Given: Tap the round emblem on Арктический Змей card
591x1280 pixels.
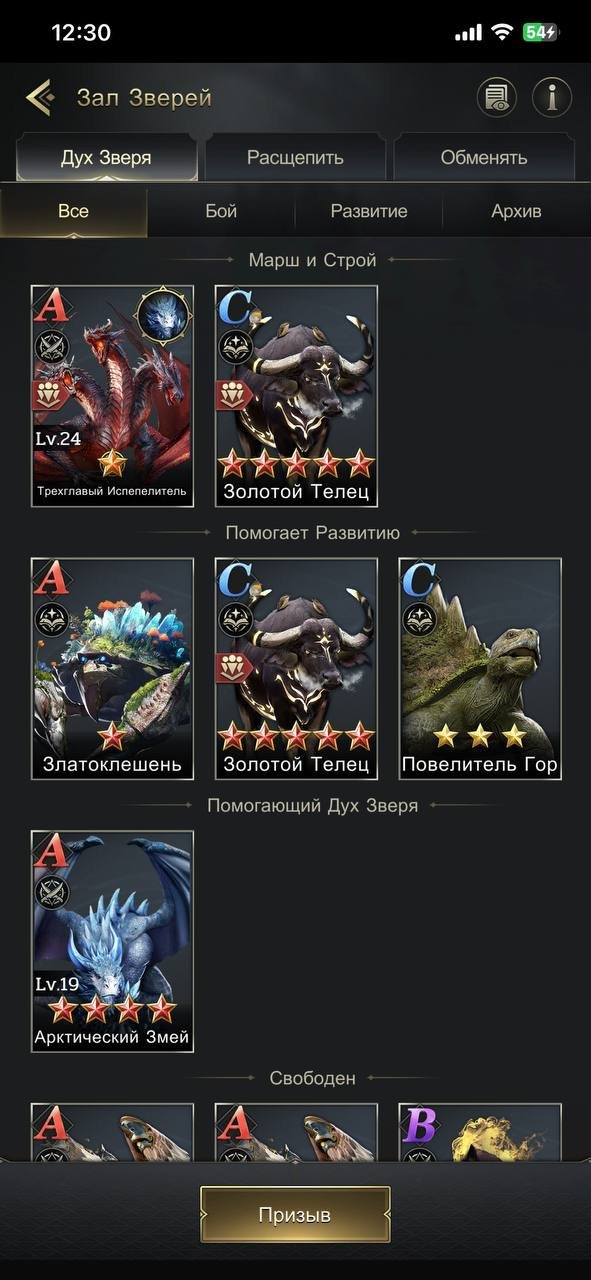Looking at the screenshot, I should point(51,892).
